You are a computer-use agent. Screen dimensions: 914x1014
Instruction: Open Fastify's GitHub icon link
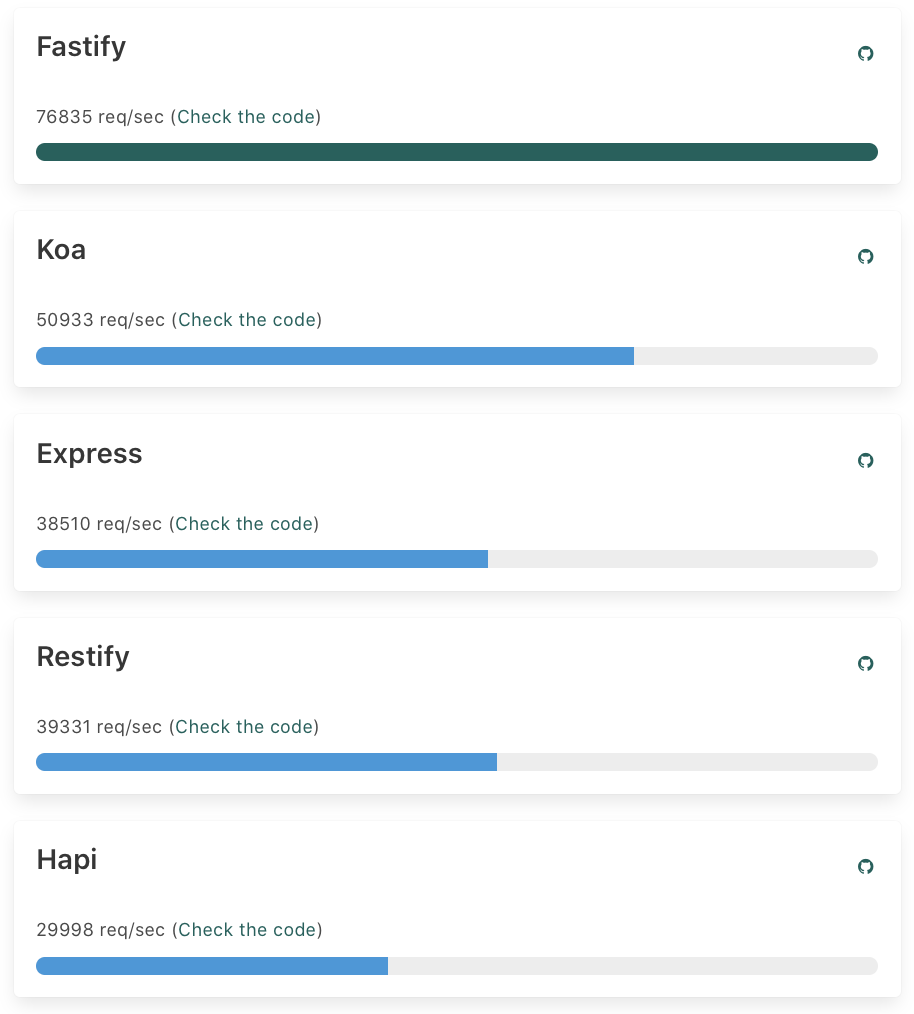865,53
